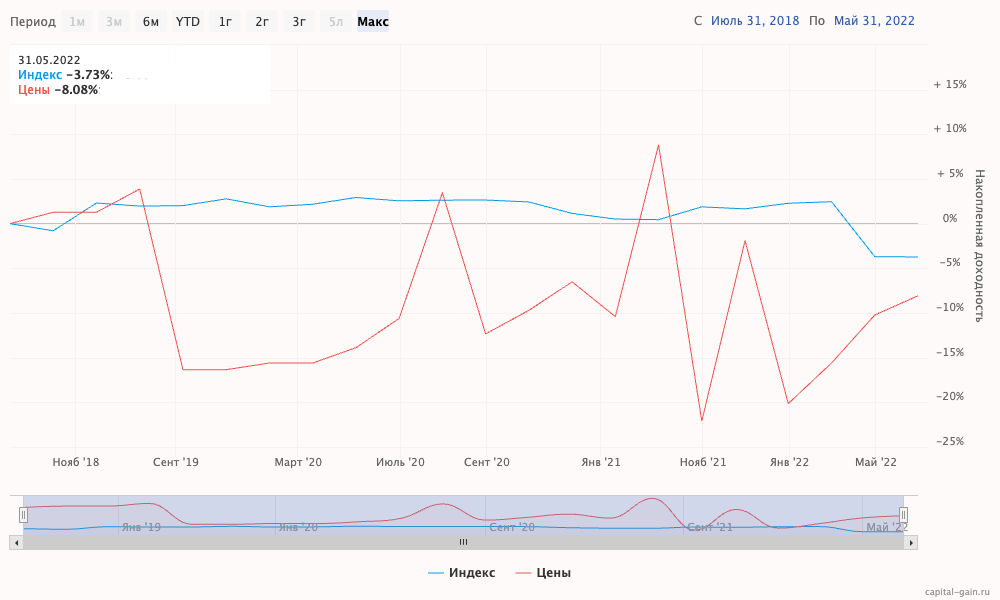Activate the Макс period button

pos(373,22)
